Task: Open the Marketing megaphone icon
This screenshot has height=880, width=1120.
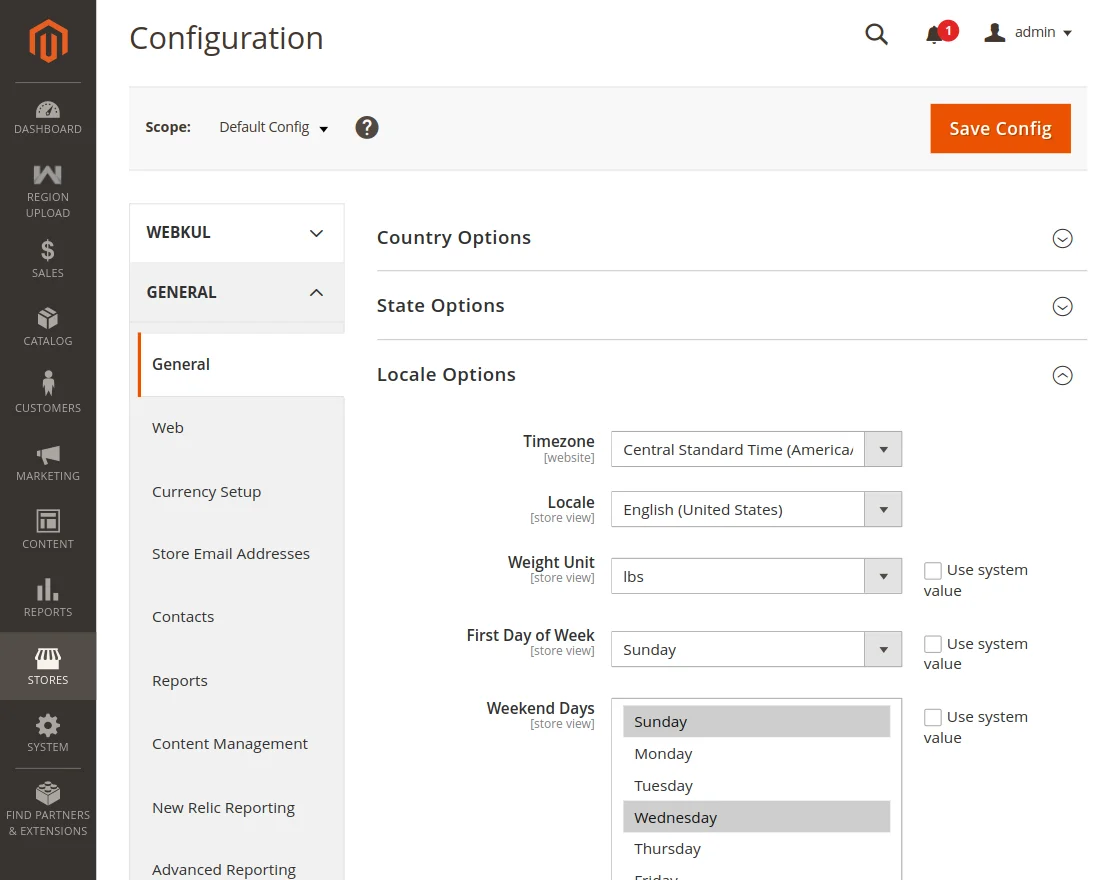Action: 48,462
